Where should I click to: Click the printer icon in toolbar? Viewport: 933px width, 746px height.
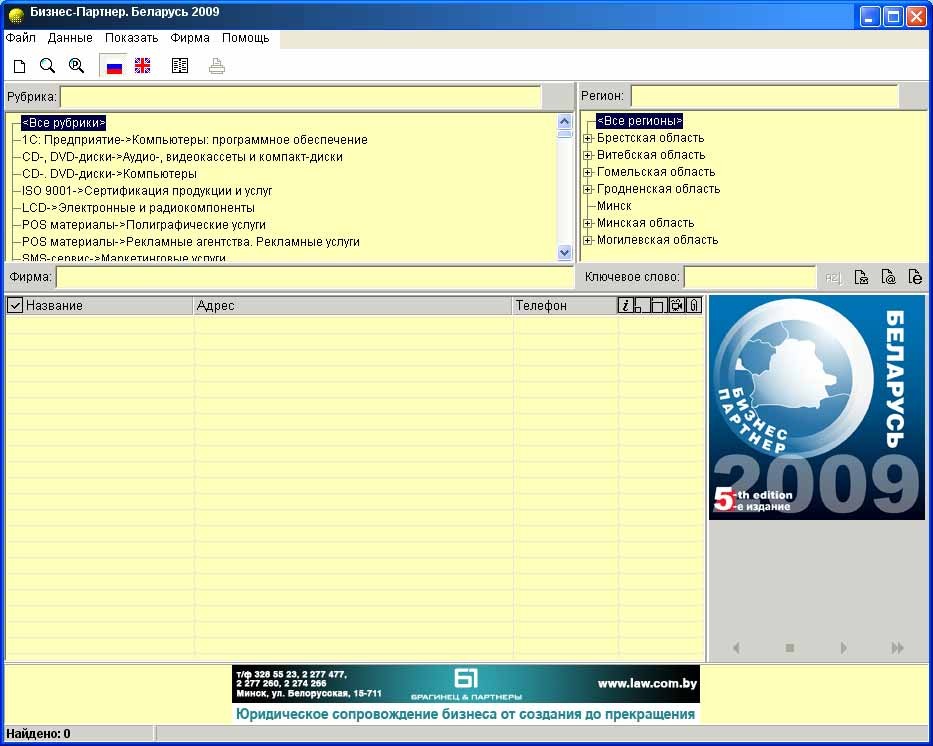[x=217, y=66]
